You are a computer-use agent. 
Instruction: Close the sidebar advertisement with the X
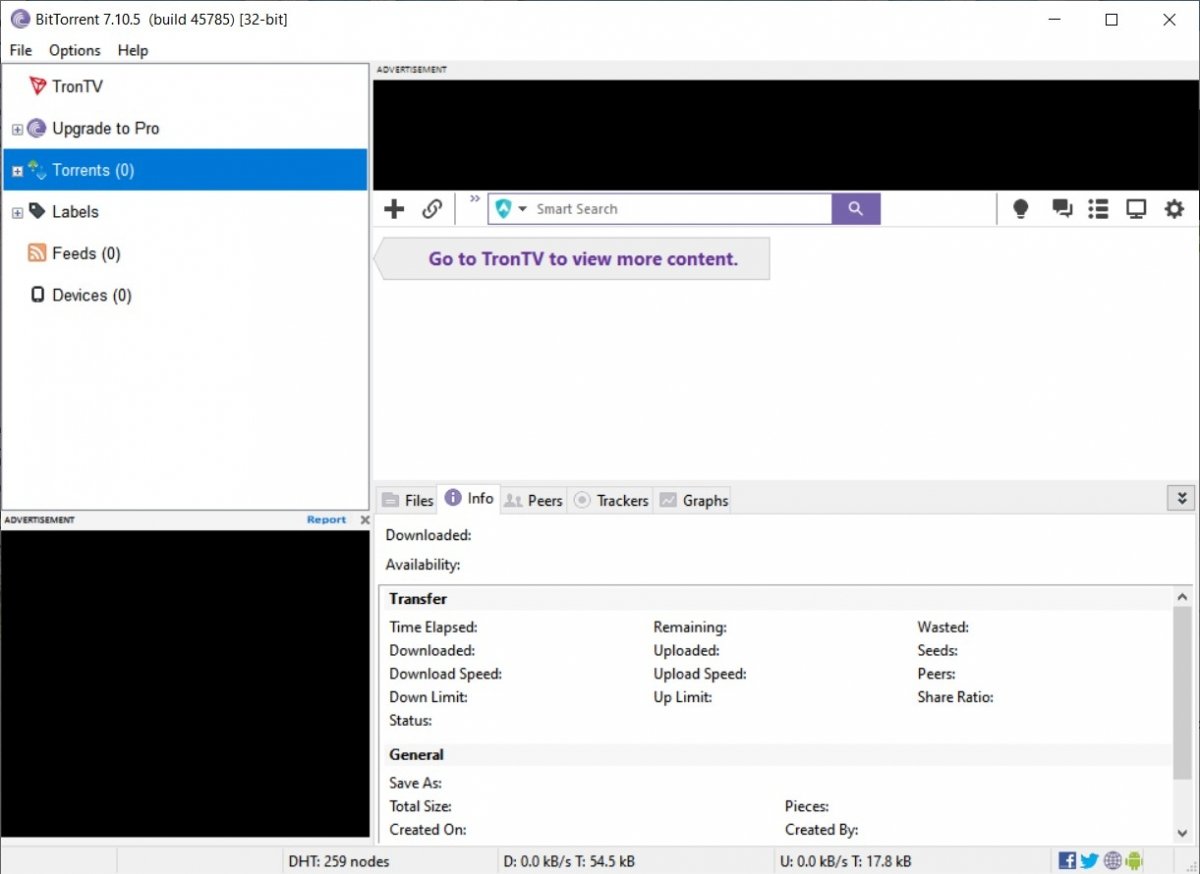(x=365, y=520)
